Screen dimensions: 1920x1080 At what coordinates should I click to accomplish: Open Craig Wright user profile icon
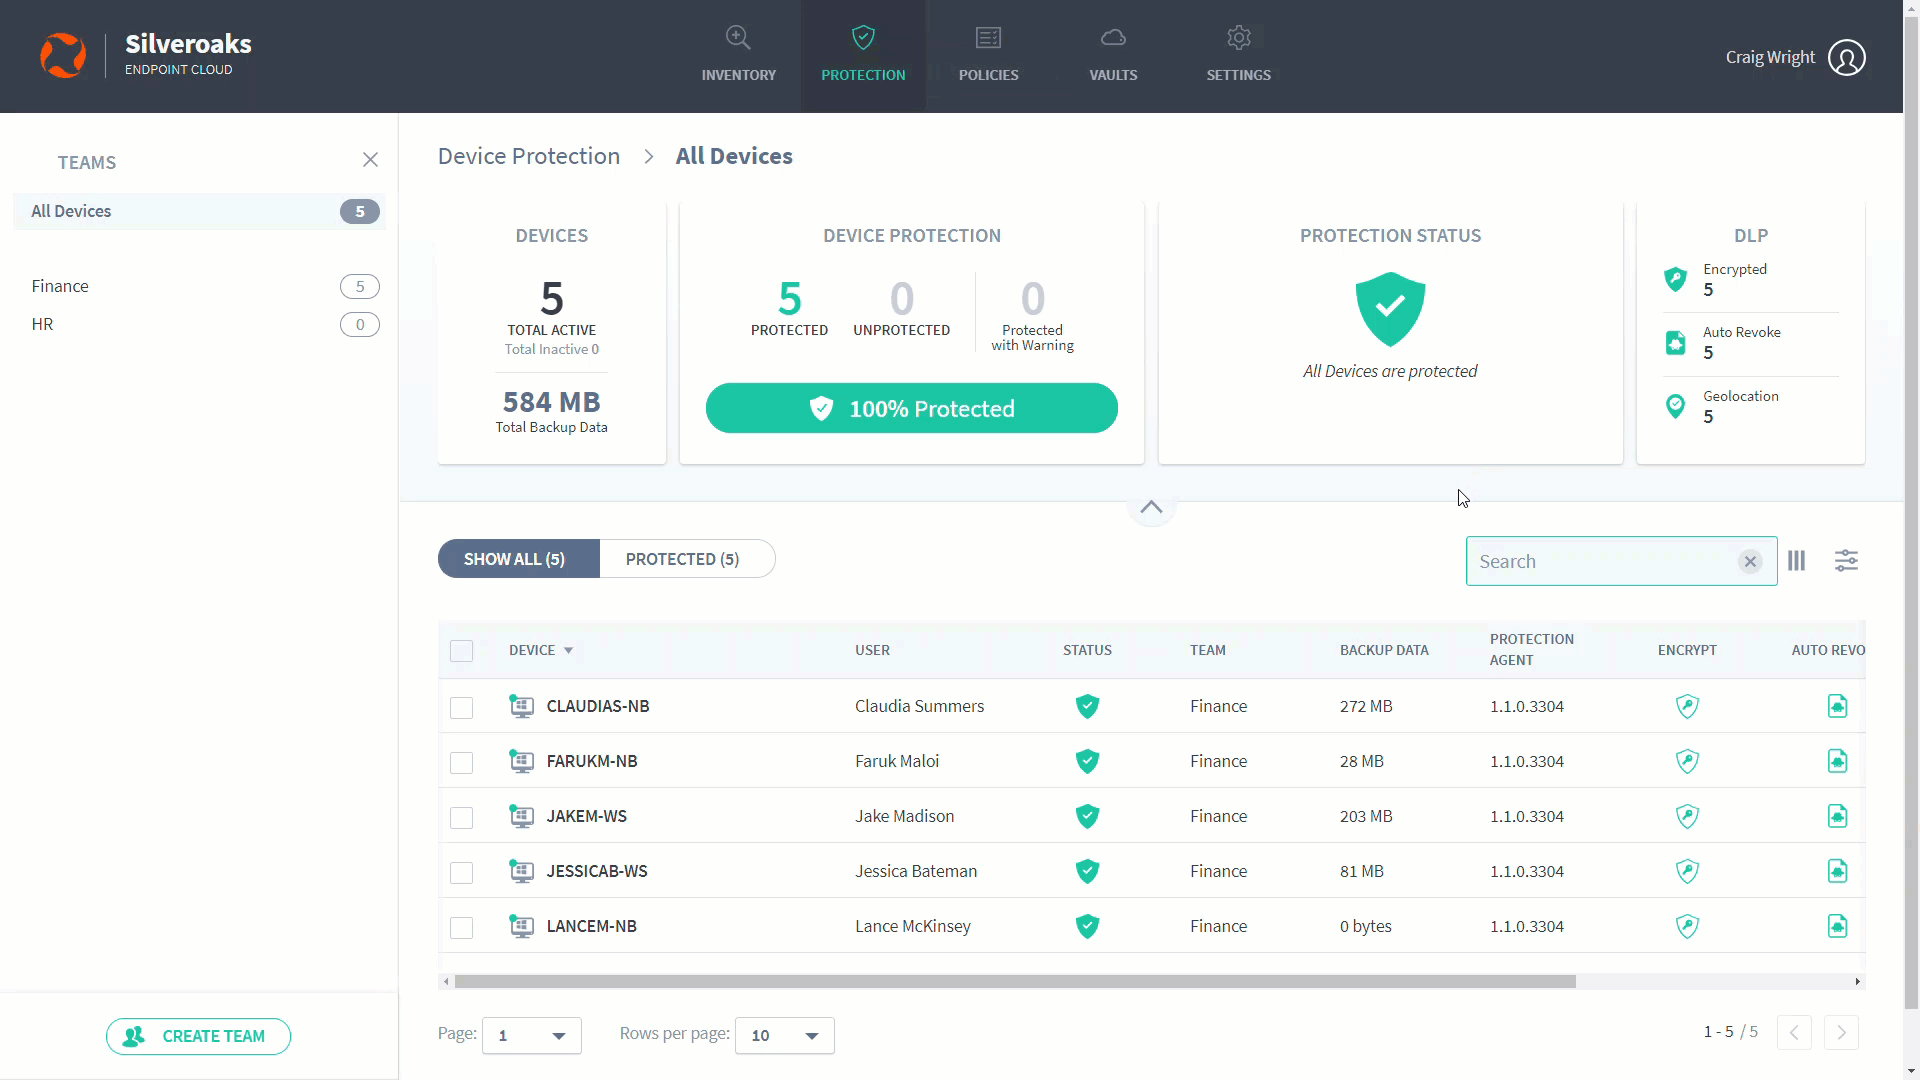(1846, 57)
